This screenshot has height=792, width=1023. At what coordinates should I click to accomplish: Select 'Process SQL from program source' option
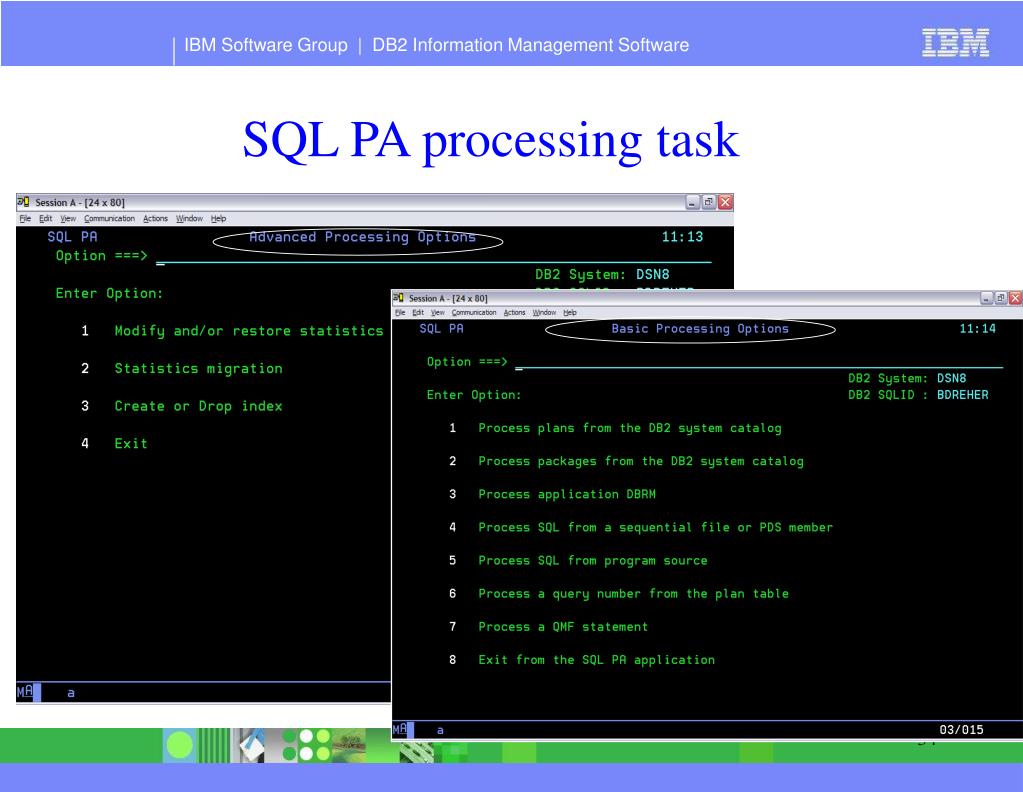[592, 560]
